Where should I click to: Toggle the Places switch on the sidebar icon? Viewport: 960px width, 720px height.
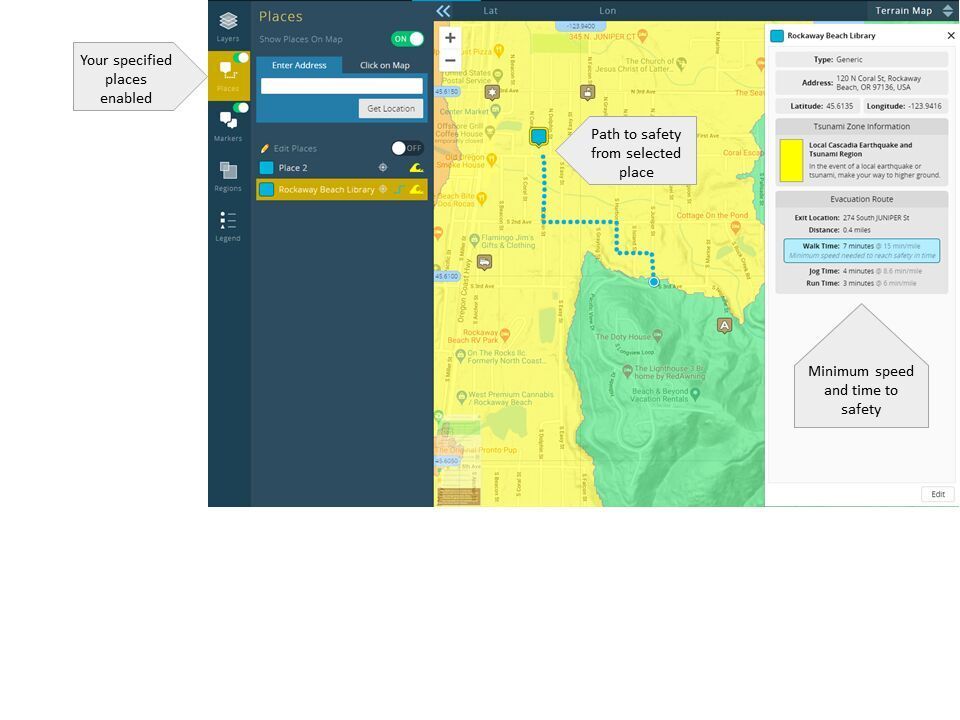point(241,58)
